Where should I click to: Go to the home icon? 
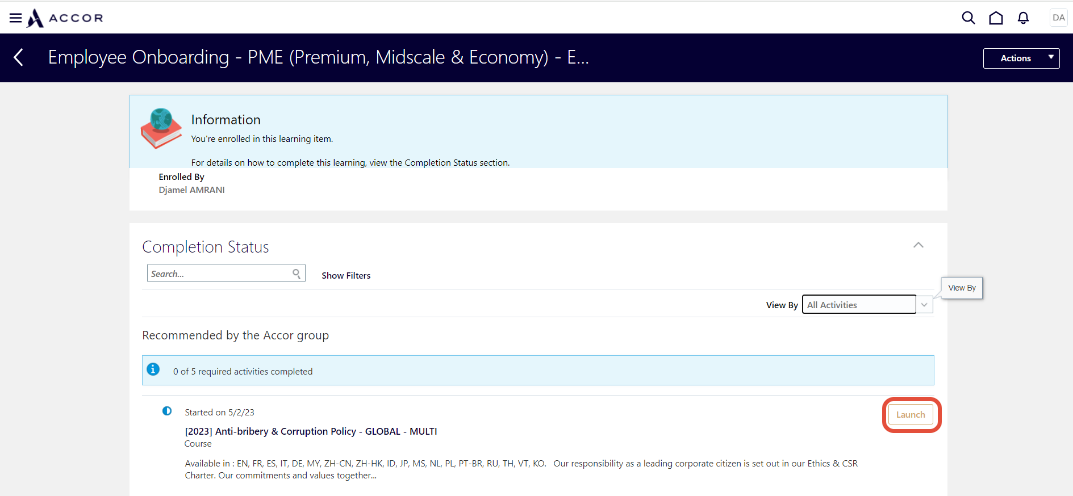tap(996, 18)
